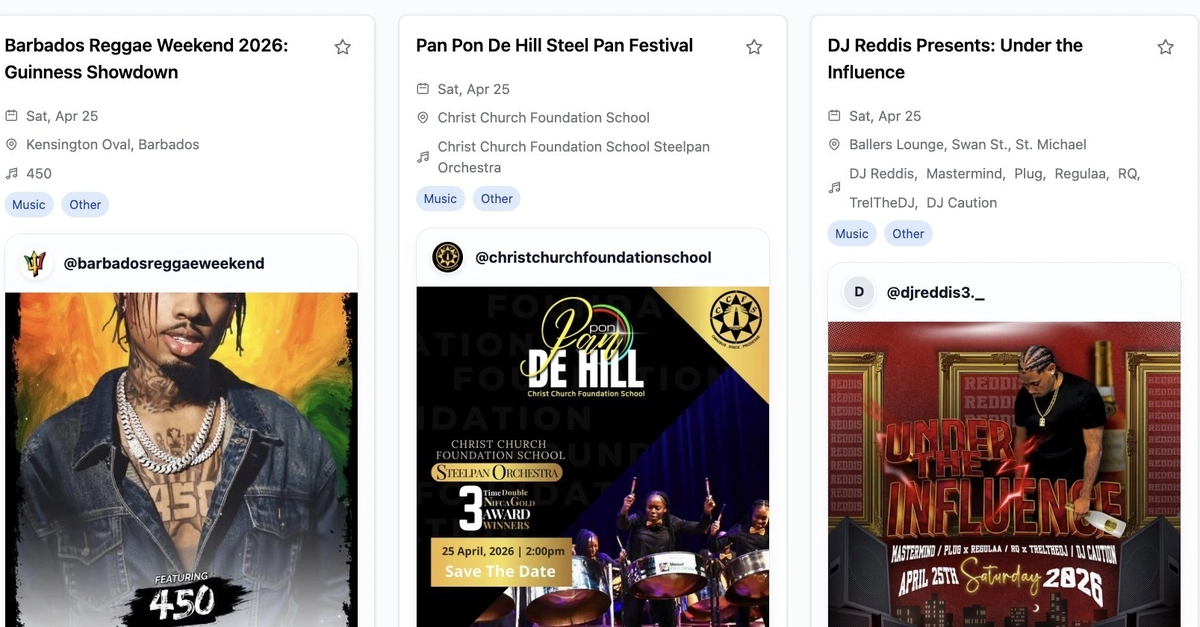Toggle star on DJ Reddis Presents event
Viewport: 1200px width, 627px height.
point(1165,47)
